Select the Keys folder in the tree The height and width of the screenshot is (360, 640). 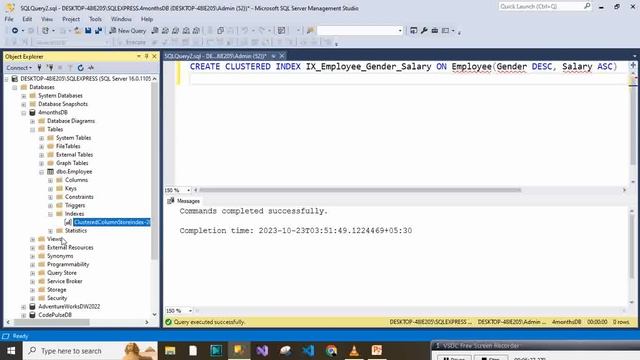[x=71, y=189]
